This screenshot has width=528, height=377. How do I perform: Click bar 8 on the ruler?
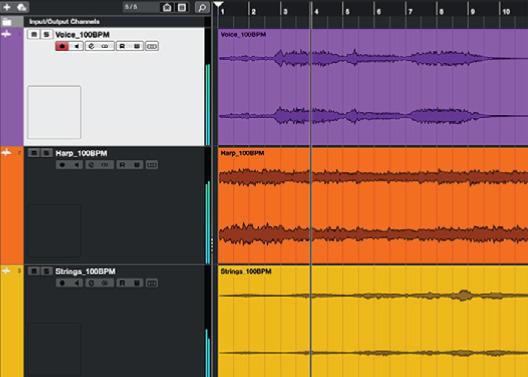pos(441,12)
